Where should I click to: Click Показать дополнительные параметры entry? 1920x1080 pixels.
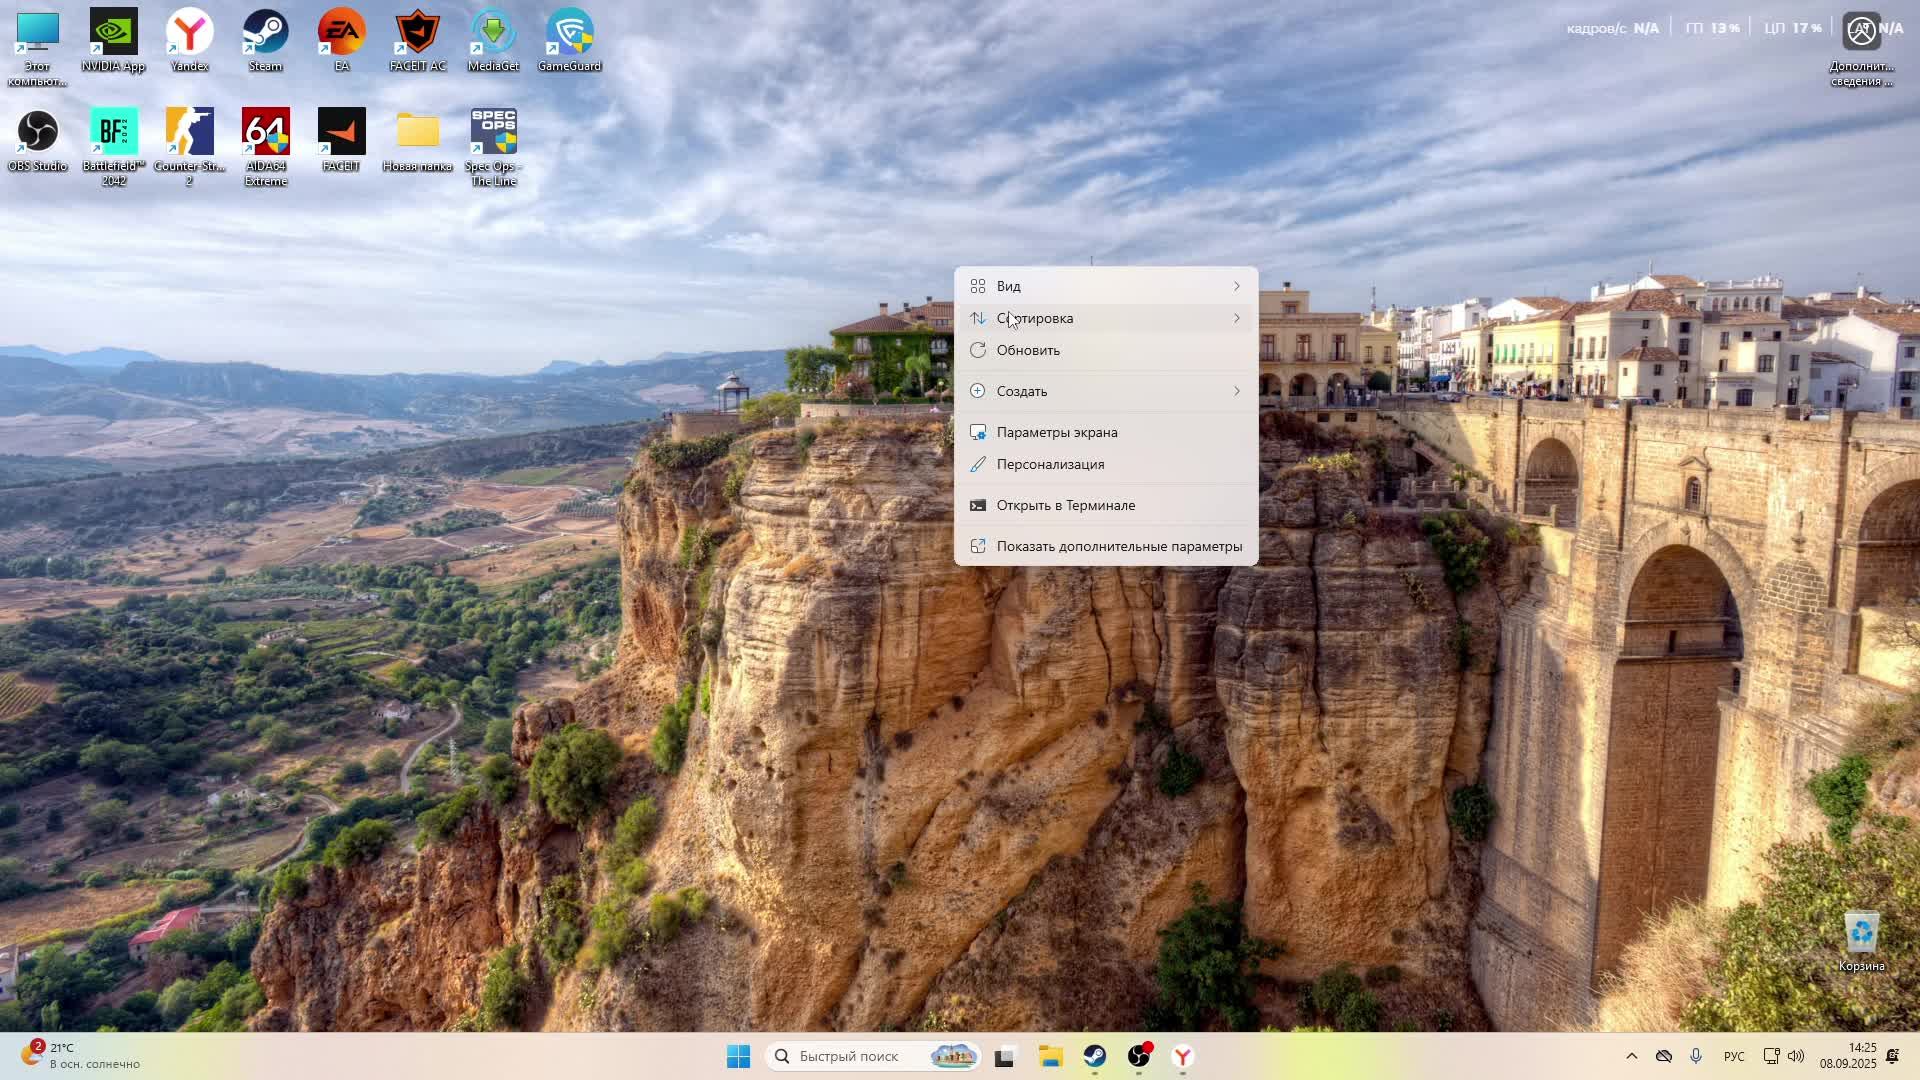click(x=1118, y=546)
